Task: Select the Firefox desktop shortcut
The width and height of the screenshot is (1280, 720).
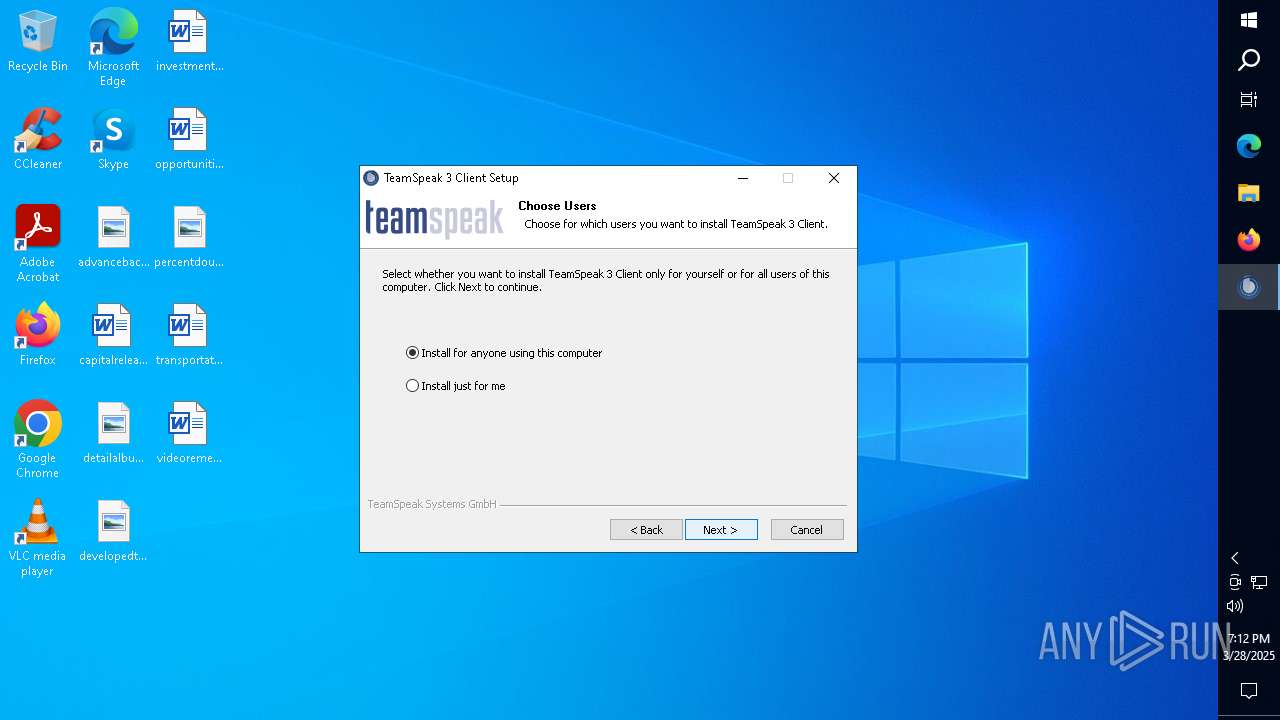Action: click(38, 335)
